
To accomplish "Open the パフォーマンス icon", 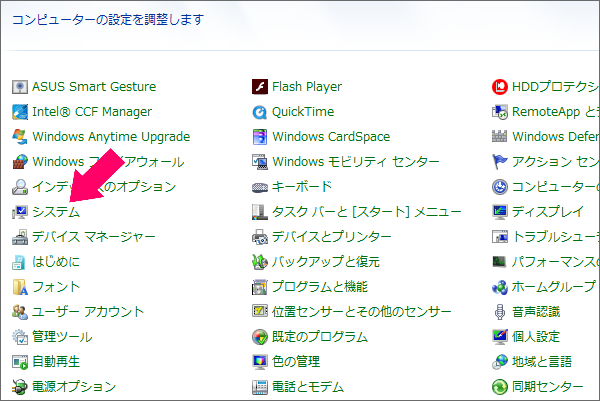I will pos(500,262).
